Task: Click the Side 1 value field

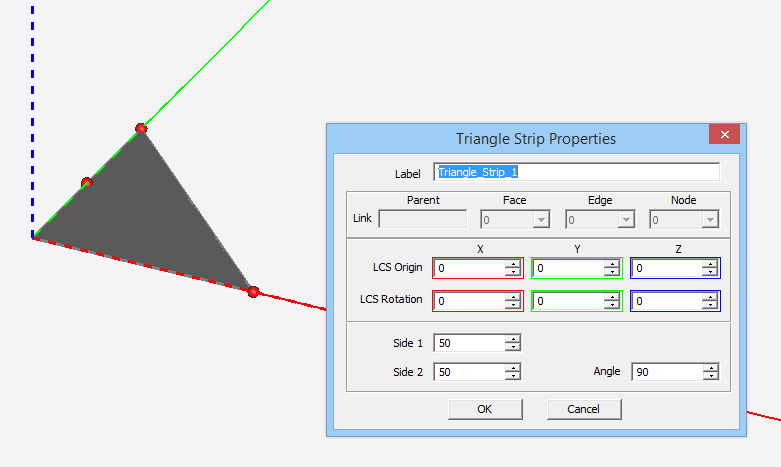Action: tap(470, 343)
